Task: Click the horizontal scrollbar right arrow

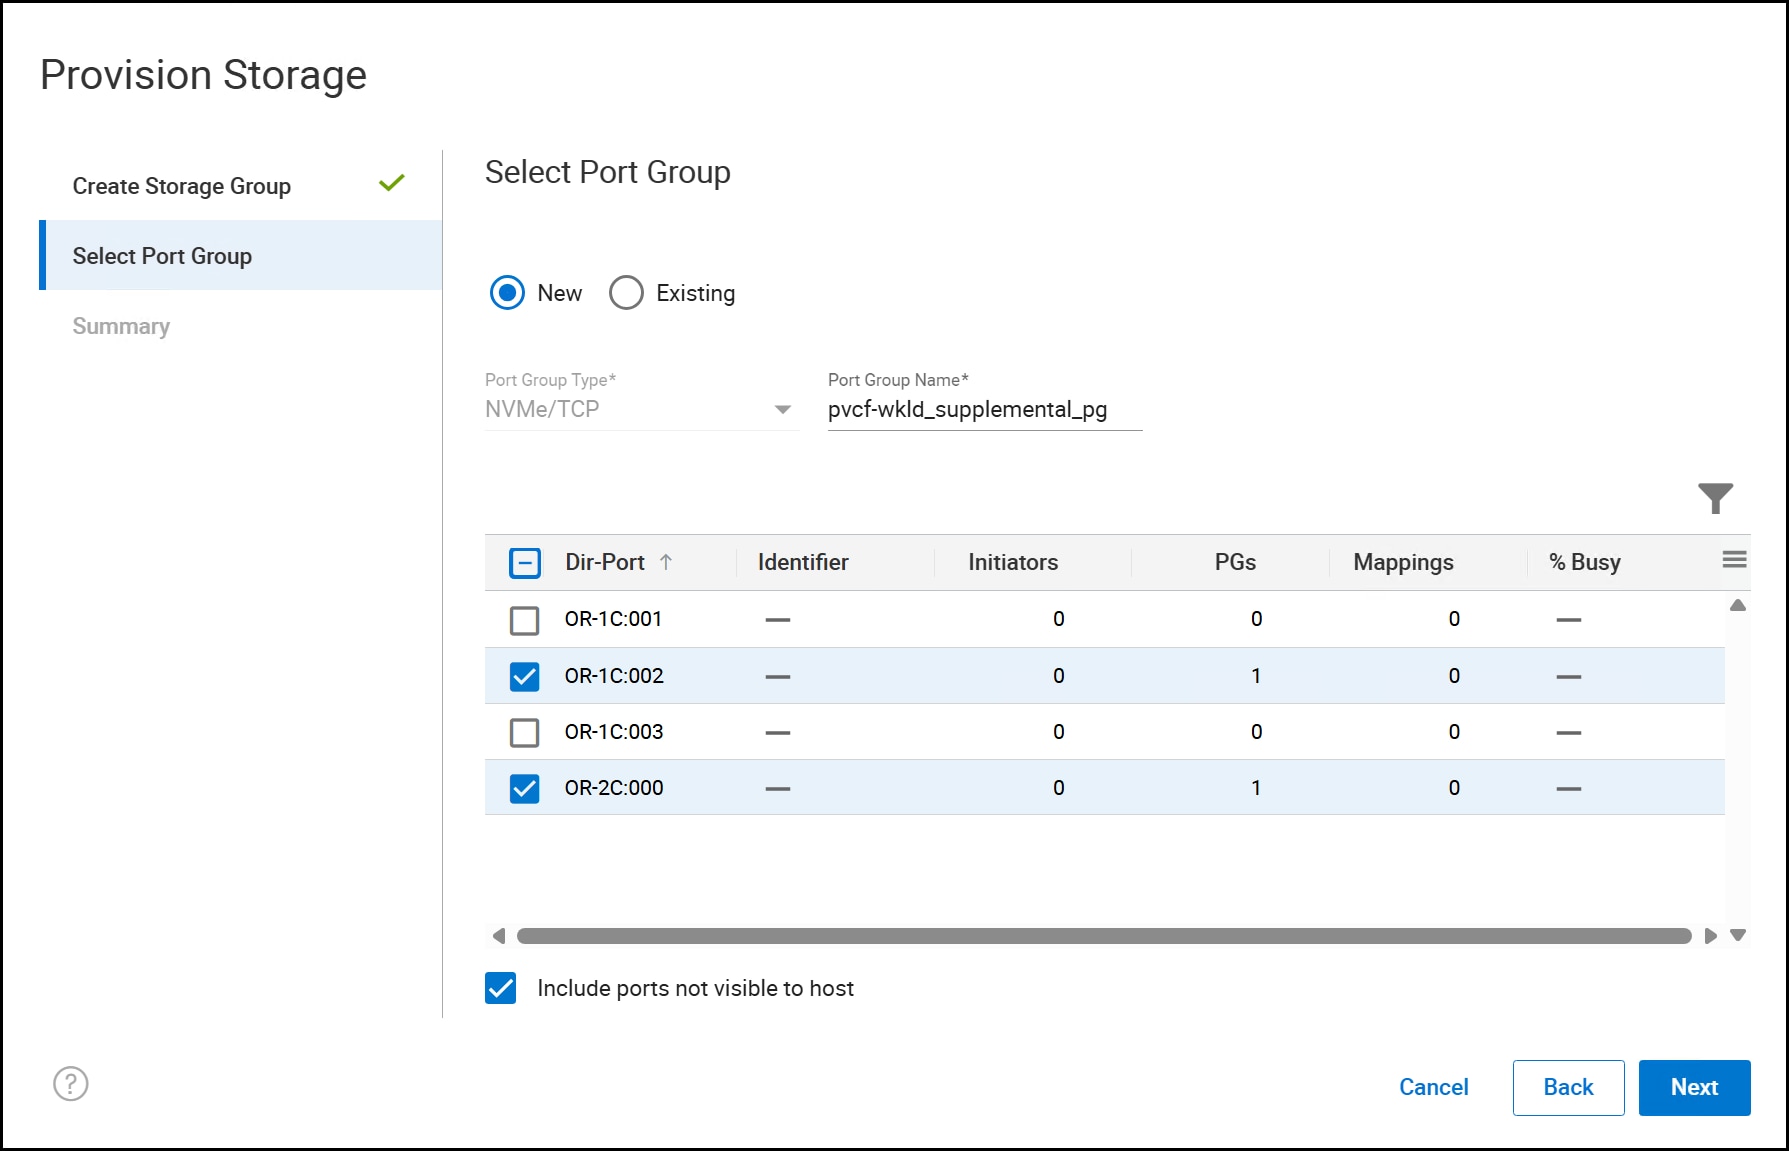Action: [x=1710, y=936]
